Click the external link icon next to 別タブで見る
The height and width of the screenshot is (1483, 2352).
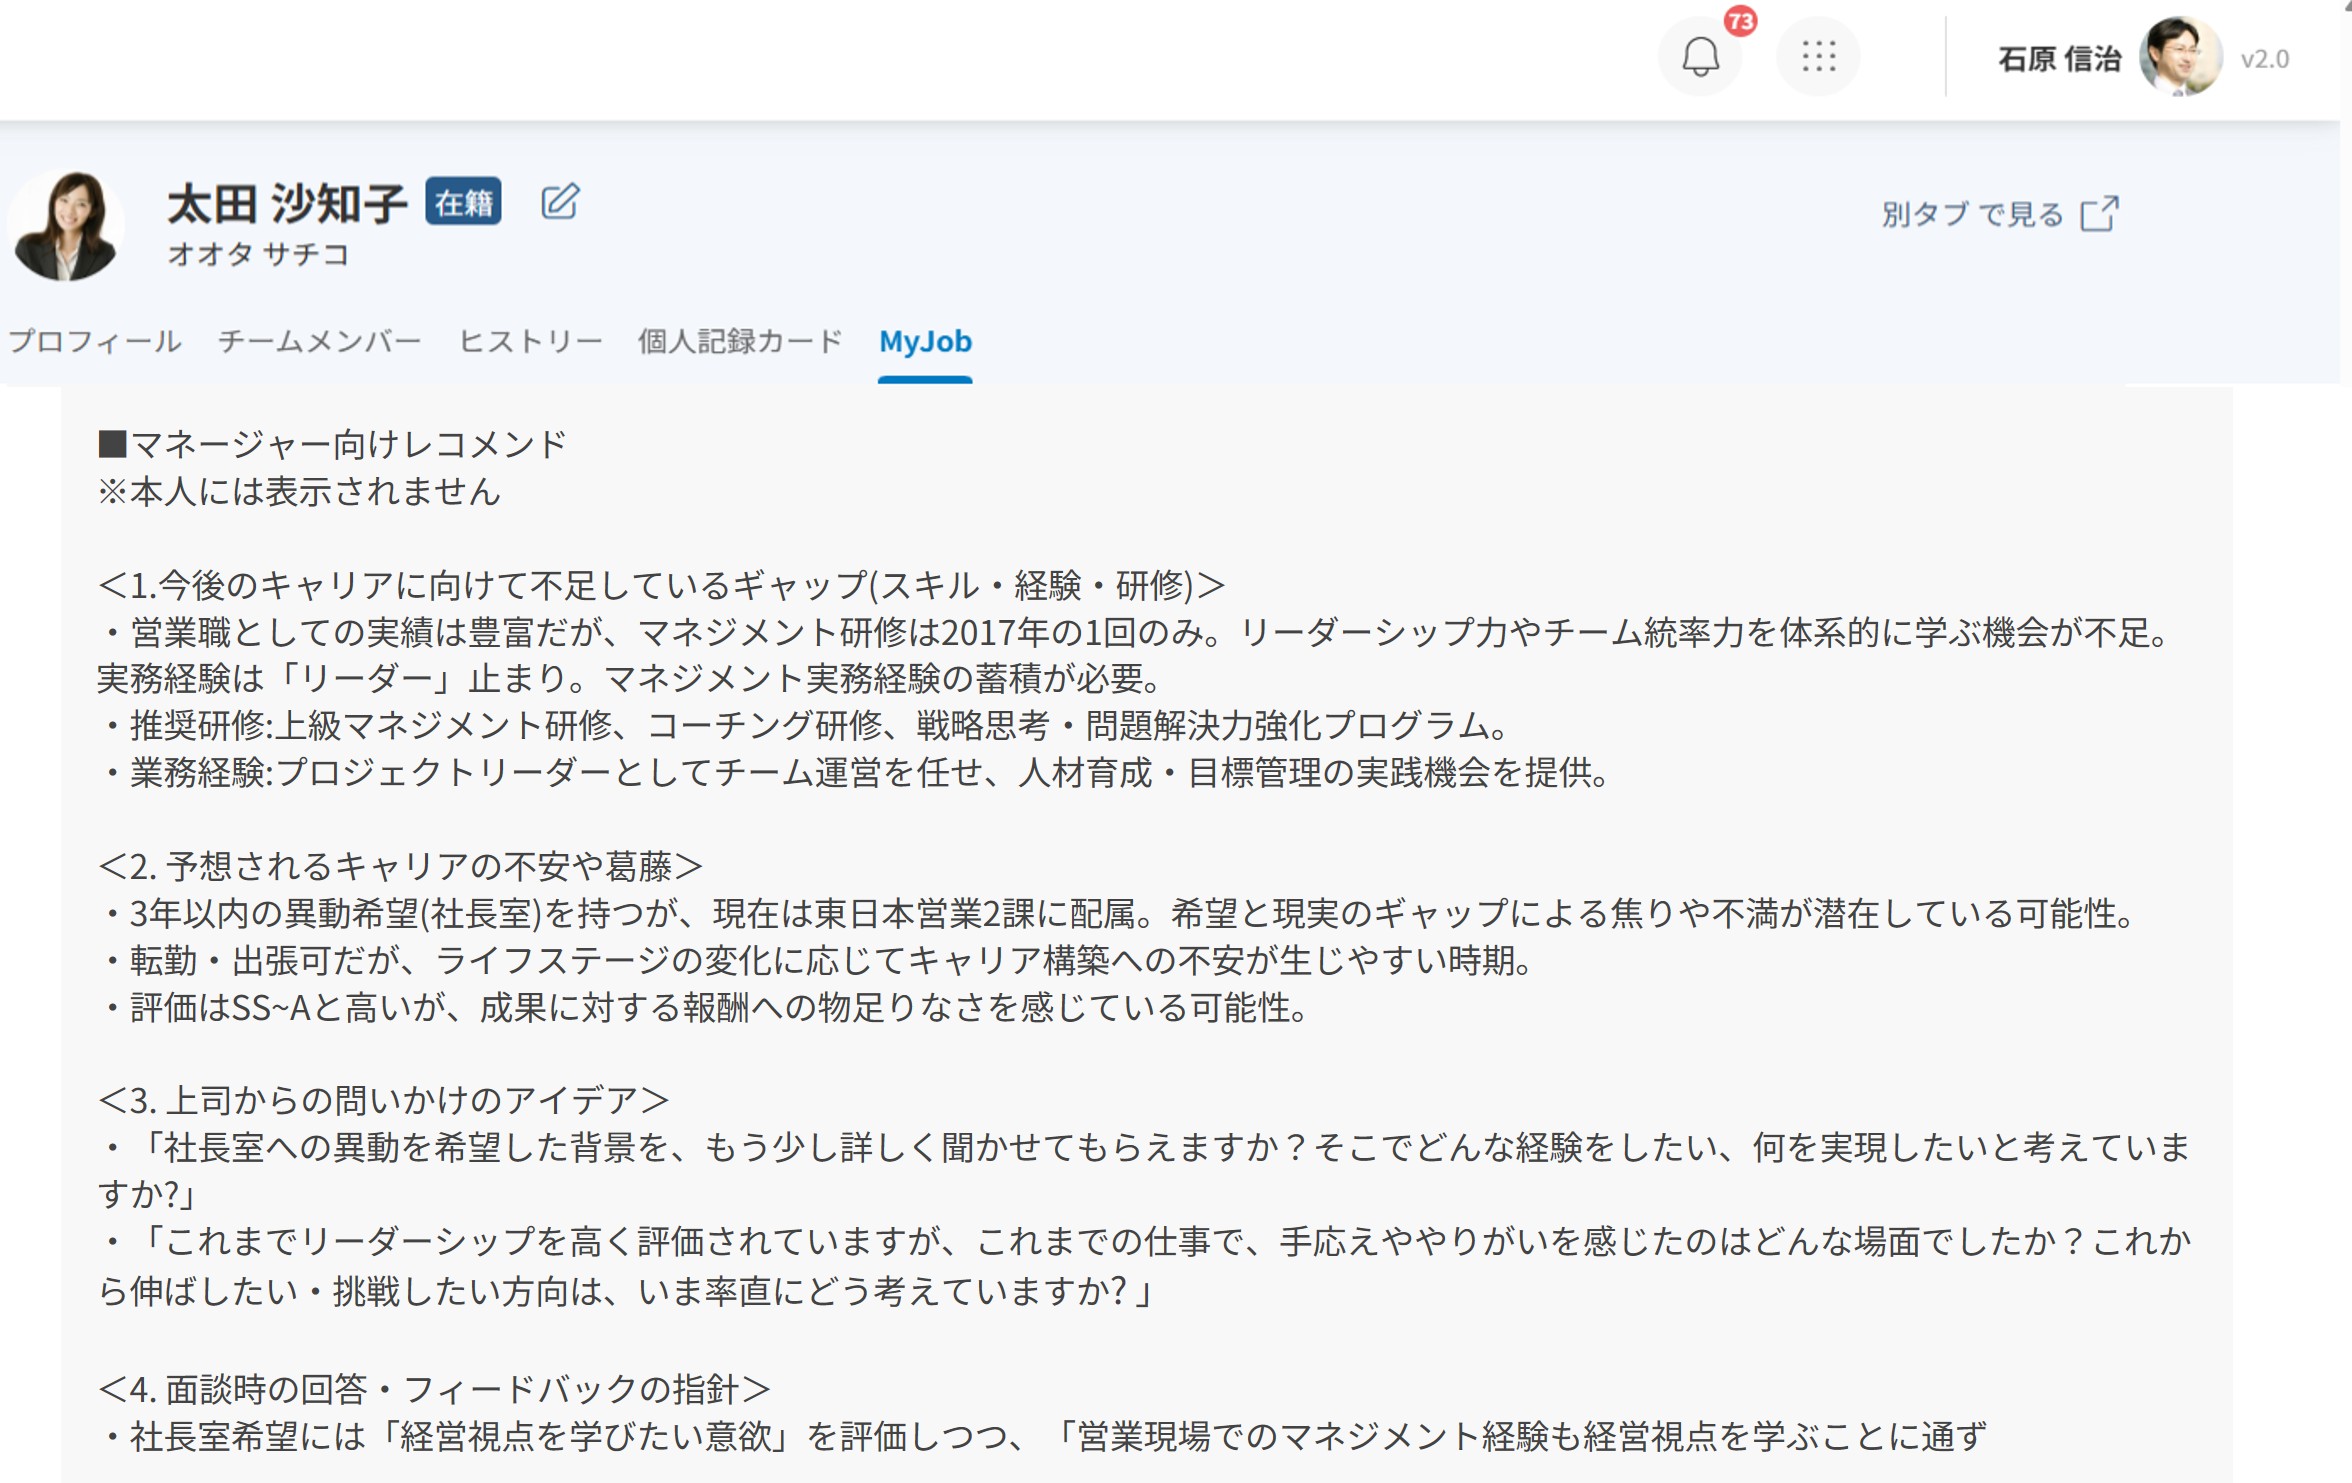pyautogui.click(x=2099, y=213)
